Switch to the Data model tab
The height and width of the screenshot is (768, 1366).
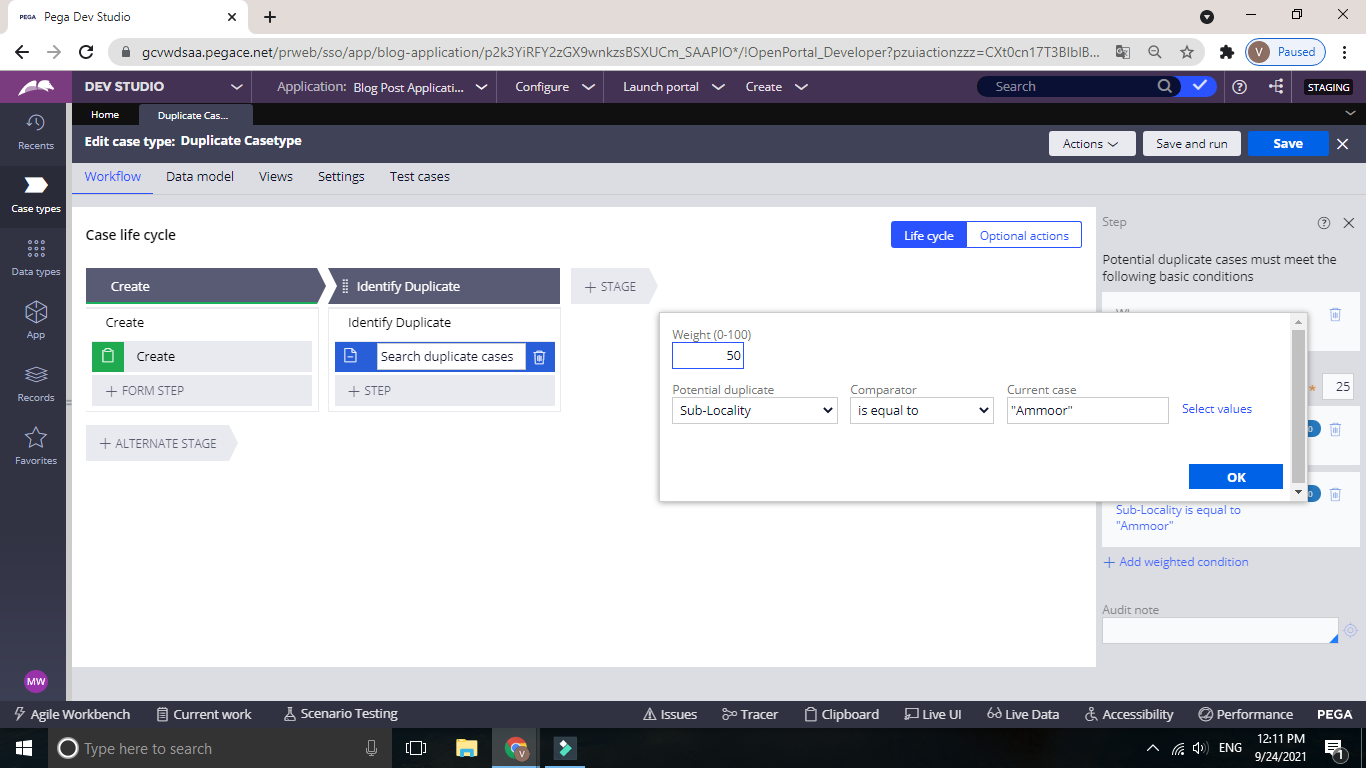pyautogui.click(x=200, y=176)
